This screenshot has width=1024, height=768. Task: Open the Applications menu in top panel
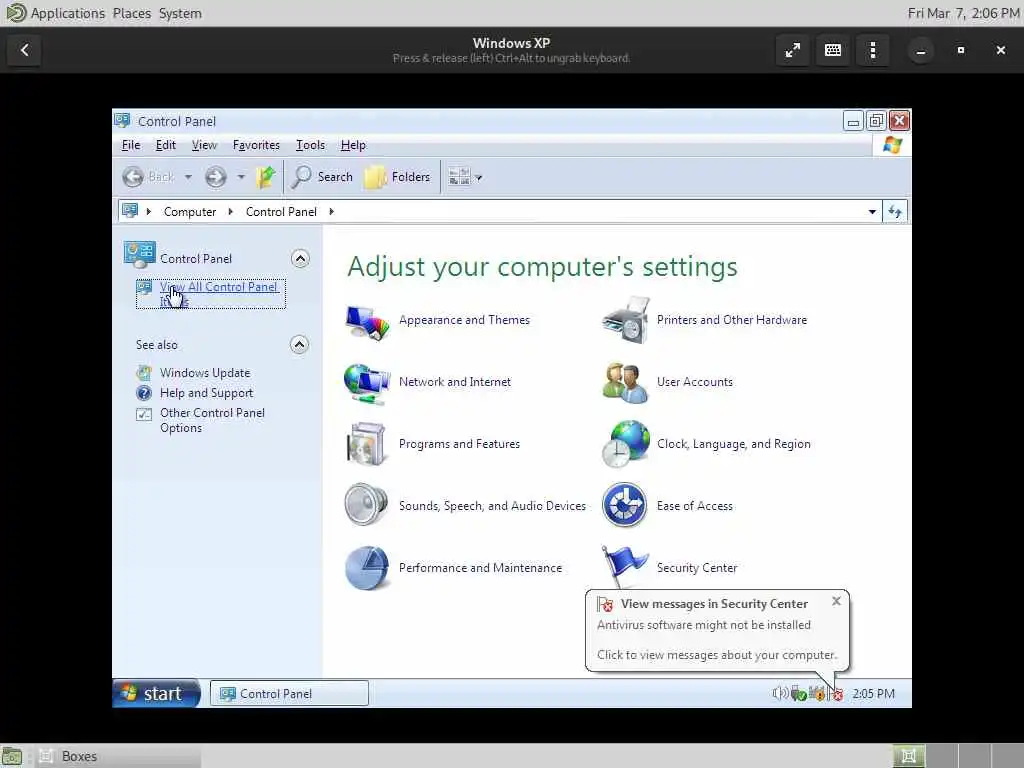[67, 13]
